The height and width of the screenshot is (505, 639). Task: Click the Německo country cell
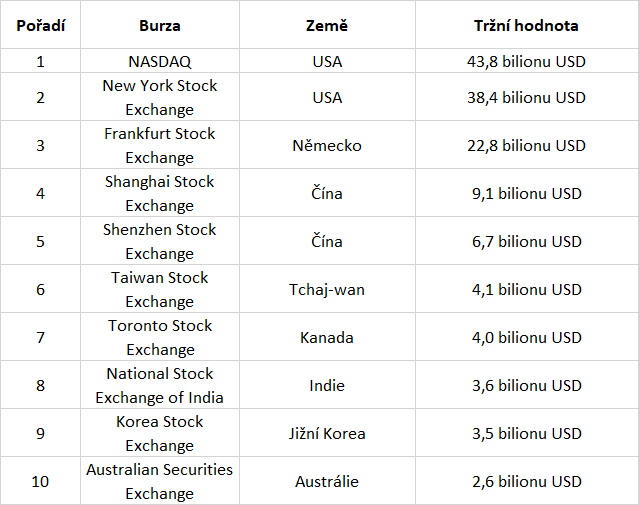327,145
